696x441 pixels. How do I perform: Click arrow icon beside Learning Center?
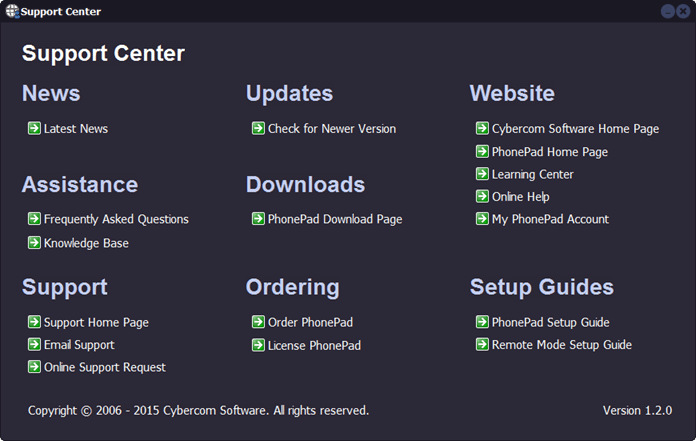[482, 173]
